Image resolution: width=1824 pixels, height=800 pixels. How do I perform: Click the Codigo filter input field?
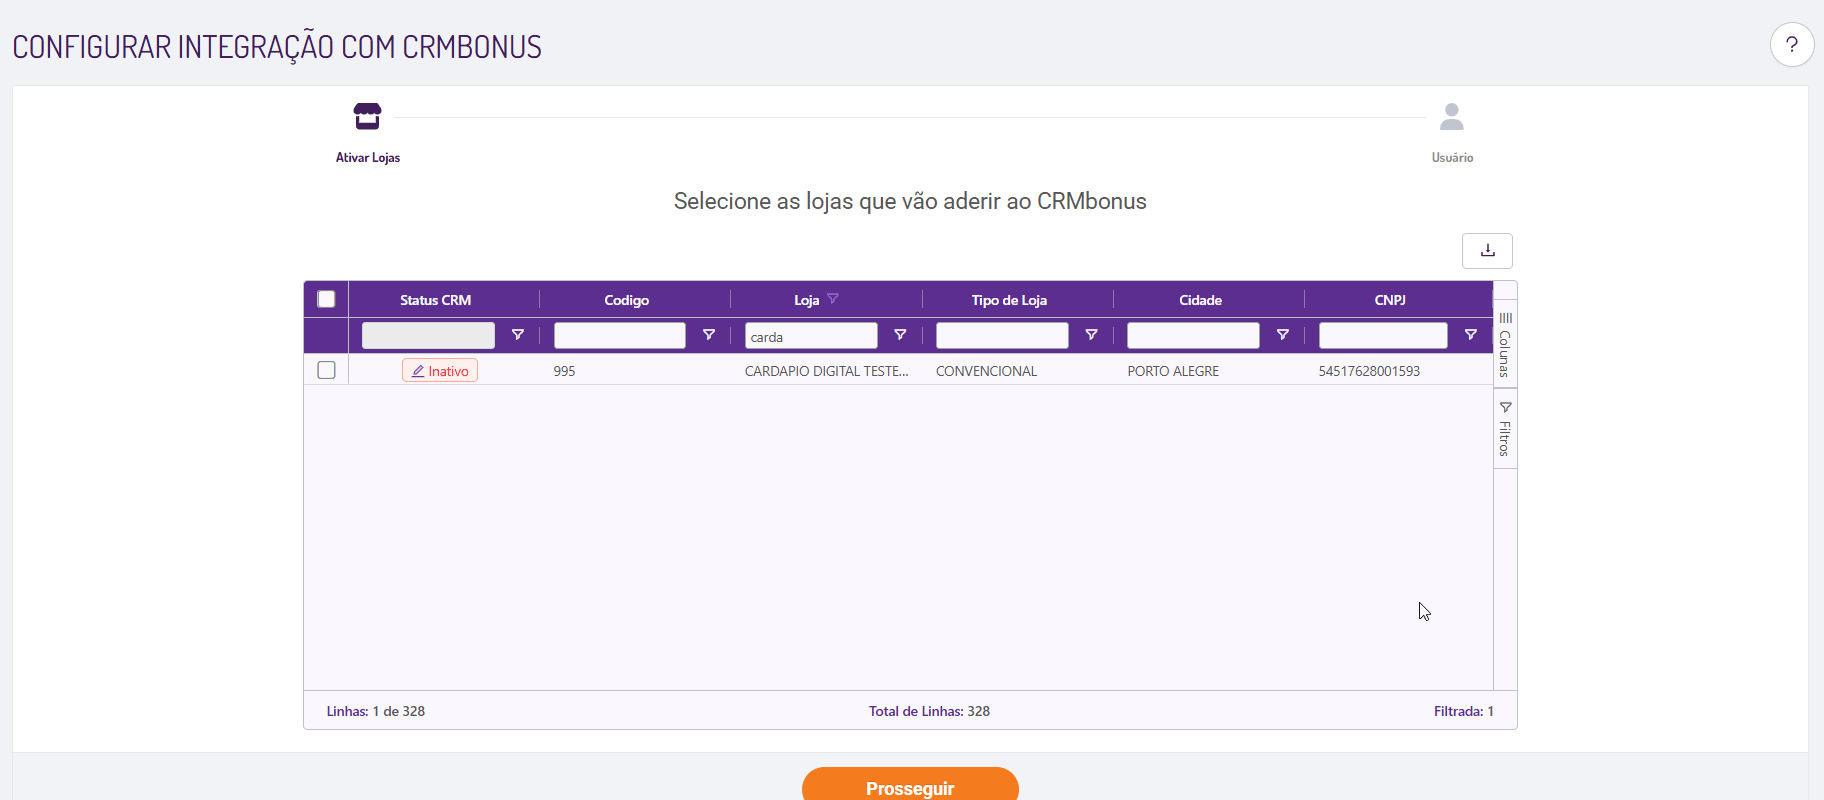click(x=620, y=335)
